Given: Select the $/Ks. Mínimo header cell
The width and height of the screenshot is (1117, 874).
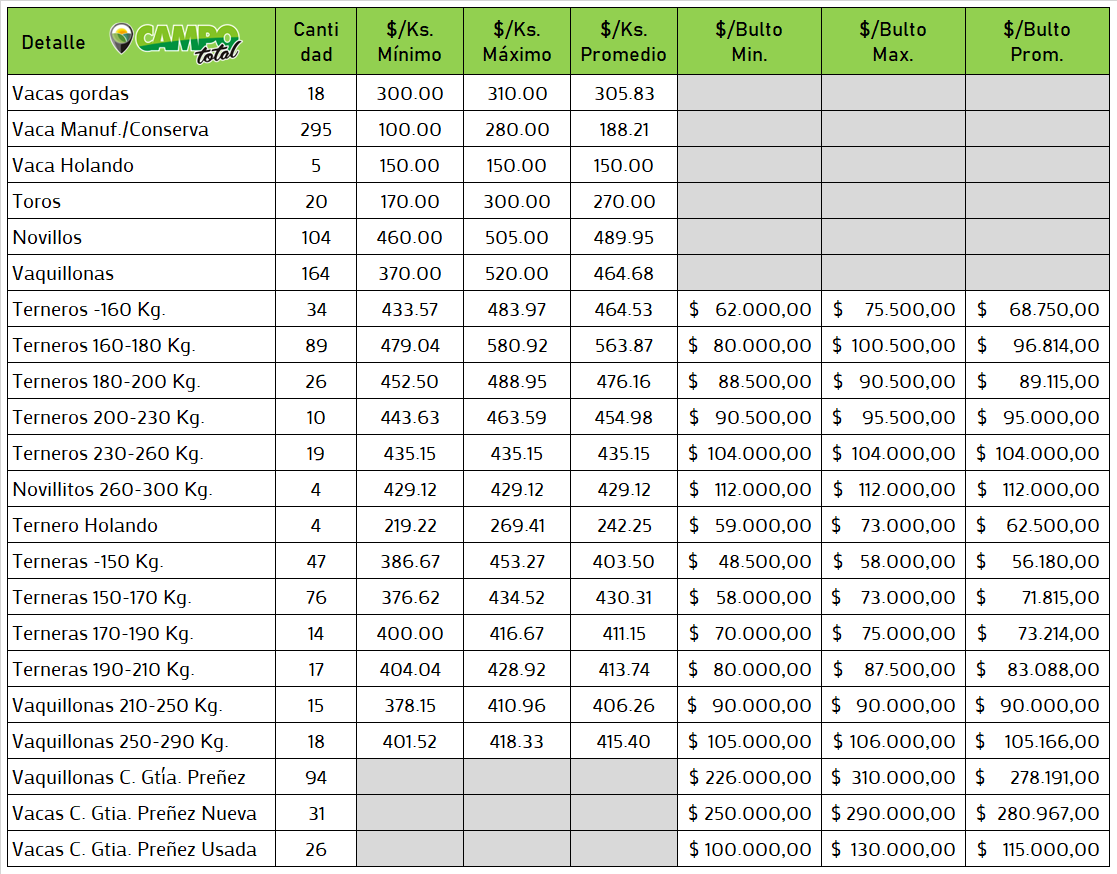Looking at the screenshot, I should 409,42.
